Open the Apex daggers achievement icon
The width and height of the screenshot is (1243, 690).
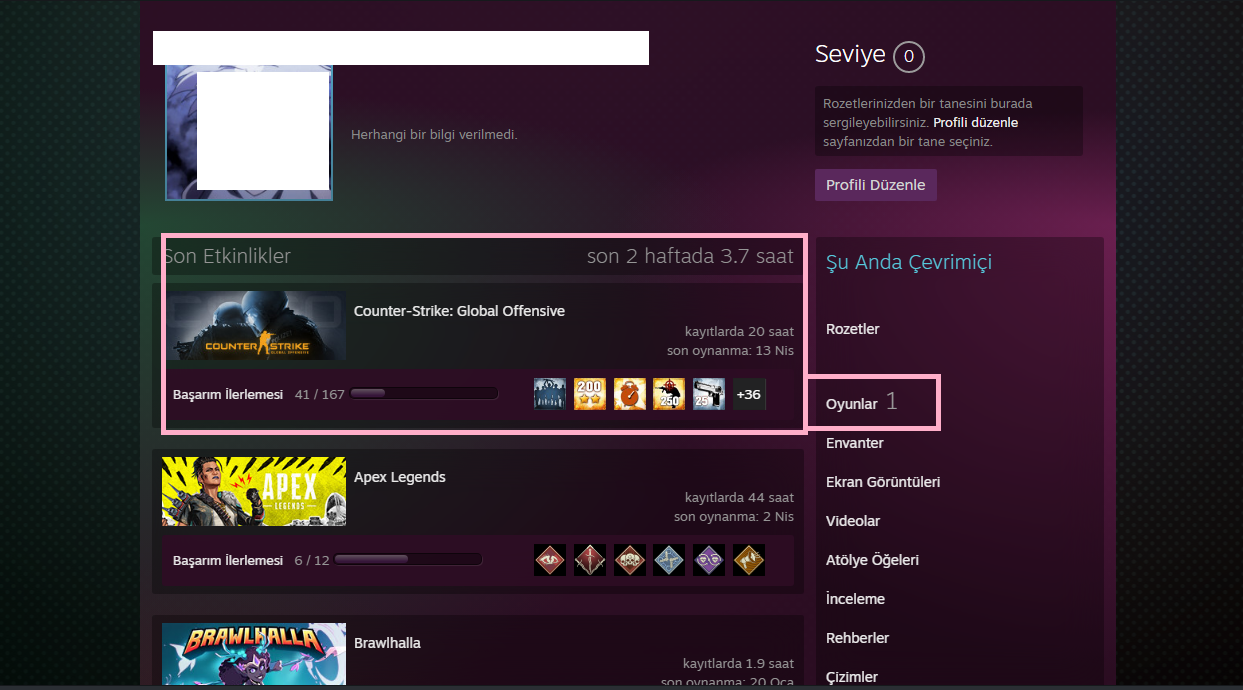590,560
